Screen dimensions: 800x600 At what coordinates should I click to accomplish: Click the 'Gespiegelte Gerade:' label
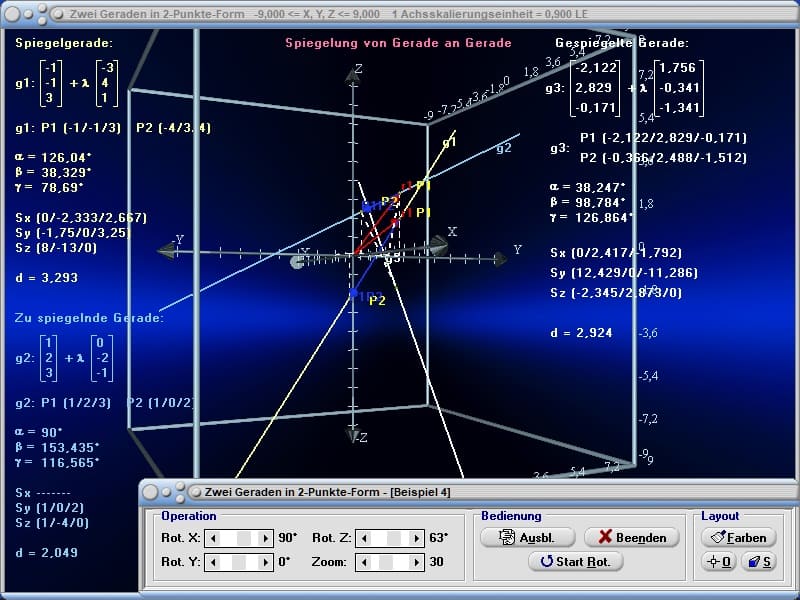pyautogui.click(x=621, y=43)
